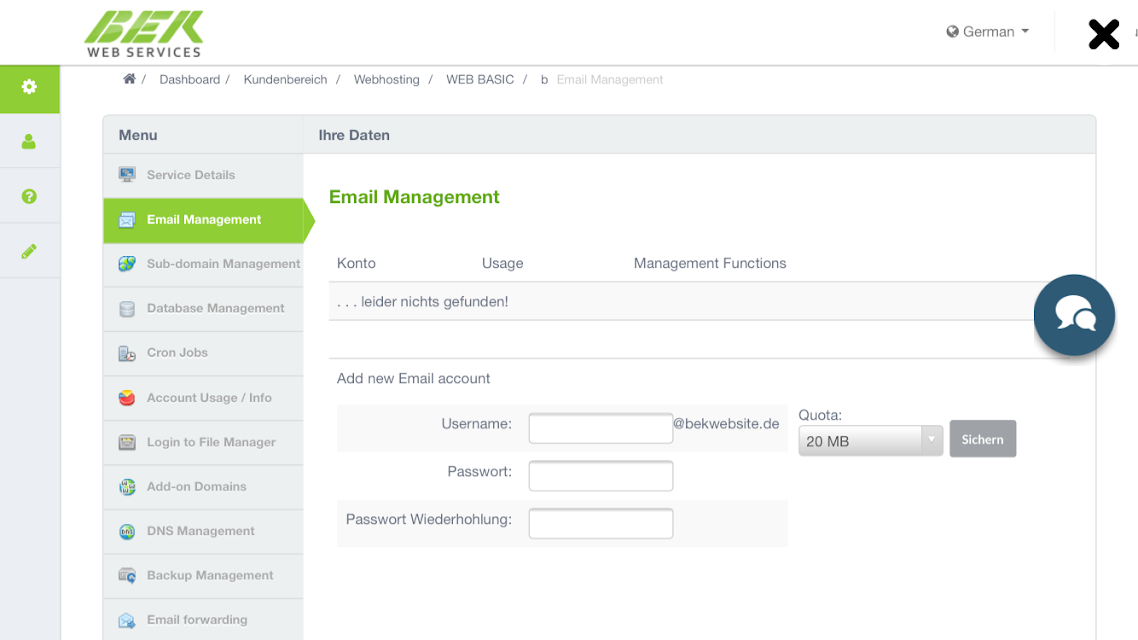Open the help question mark icon
This screenshot has height=640, width=1138.
29,197
